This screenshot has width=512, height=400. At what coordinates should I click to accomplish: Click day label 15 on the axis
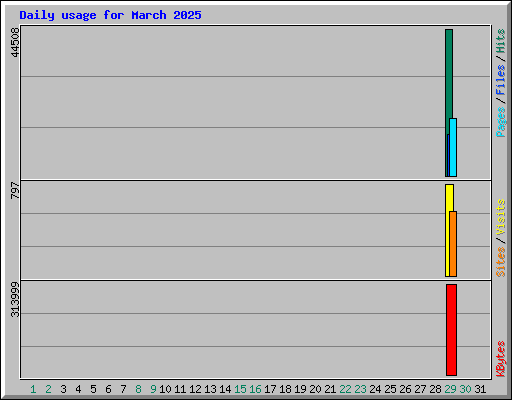click(x=240, y=389)
